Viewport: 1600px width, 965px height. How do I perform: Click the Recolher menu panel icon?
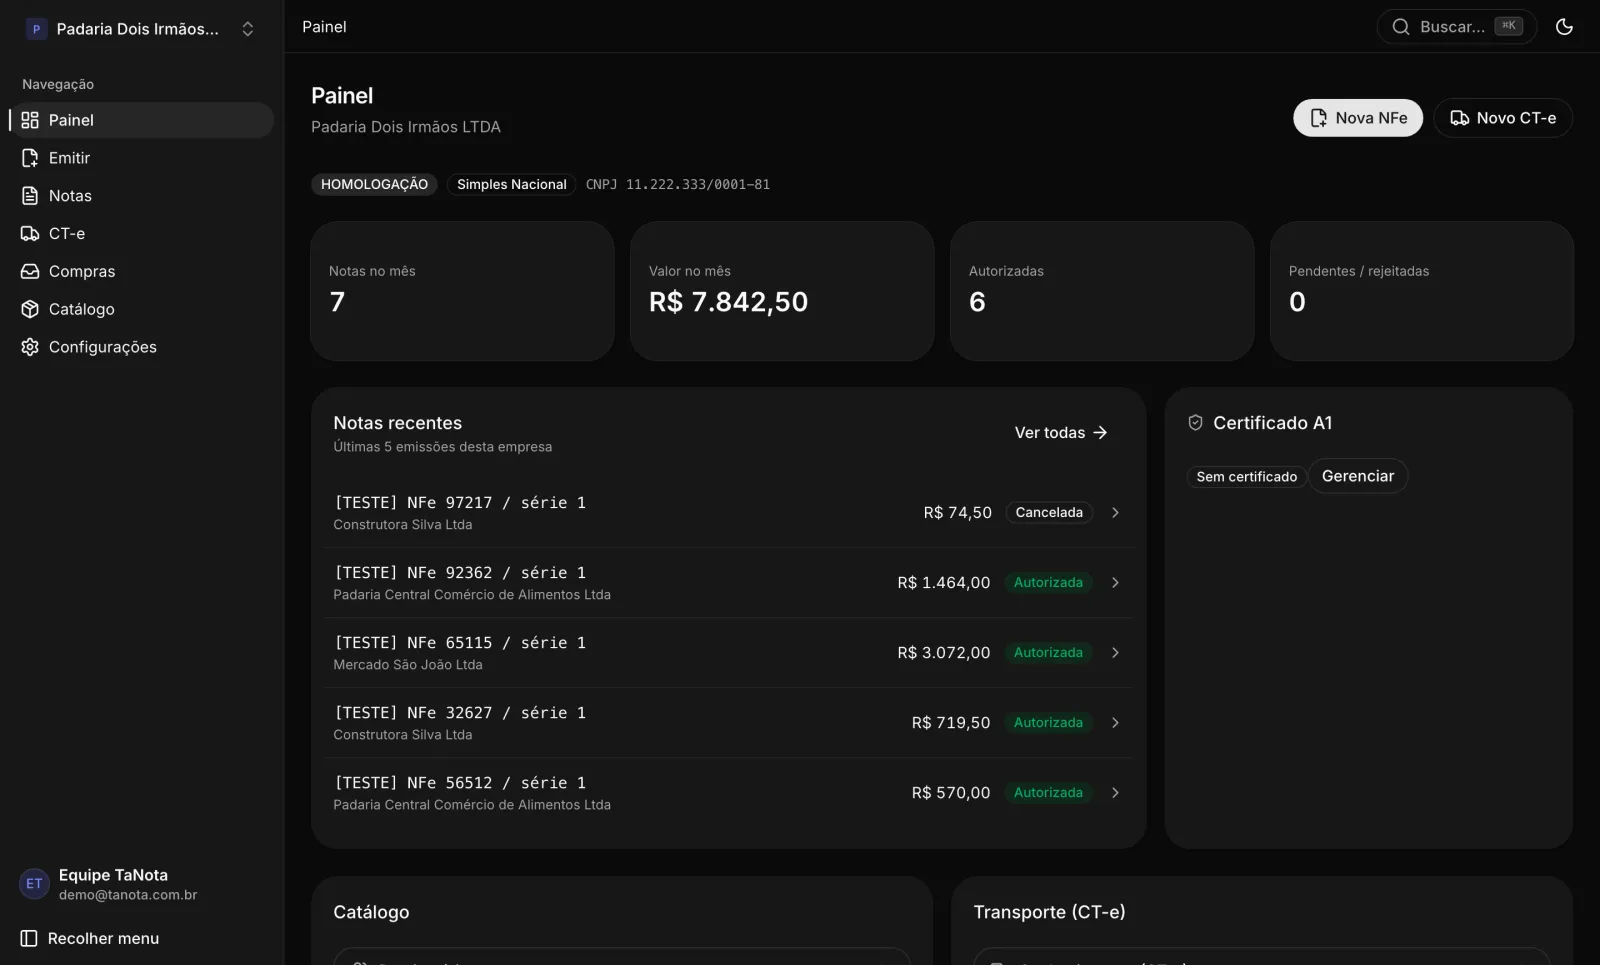[29, 939]
